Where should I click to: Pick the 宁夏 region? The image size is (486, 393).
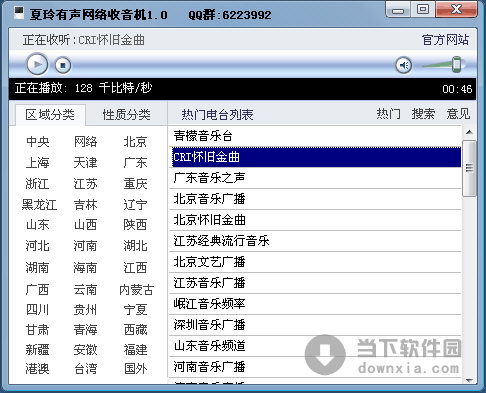[135, 310]
